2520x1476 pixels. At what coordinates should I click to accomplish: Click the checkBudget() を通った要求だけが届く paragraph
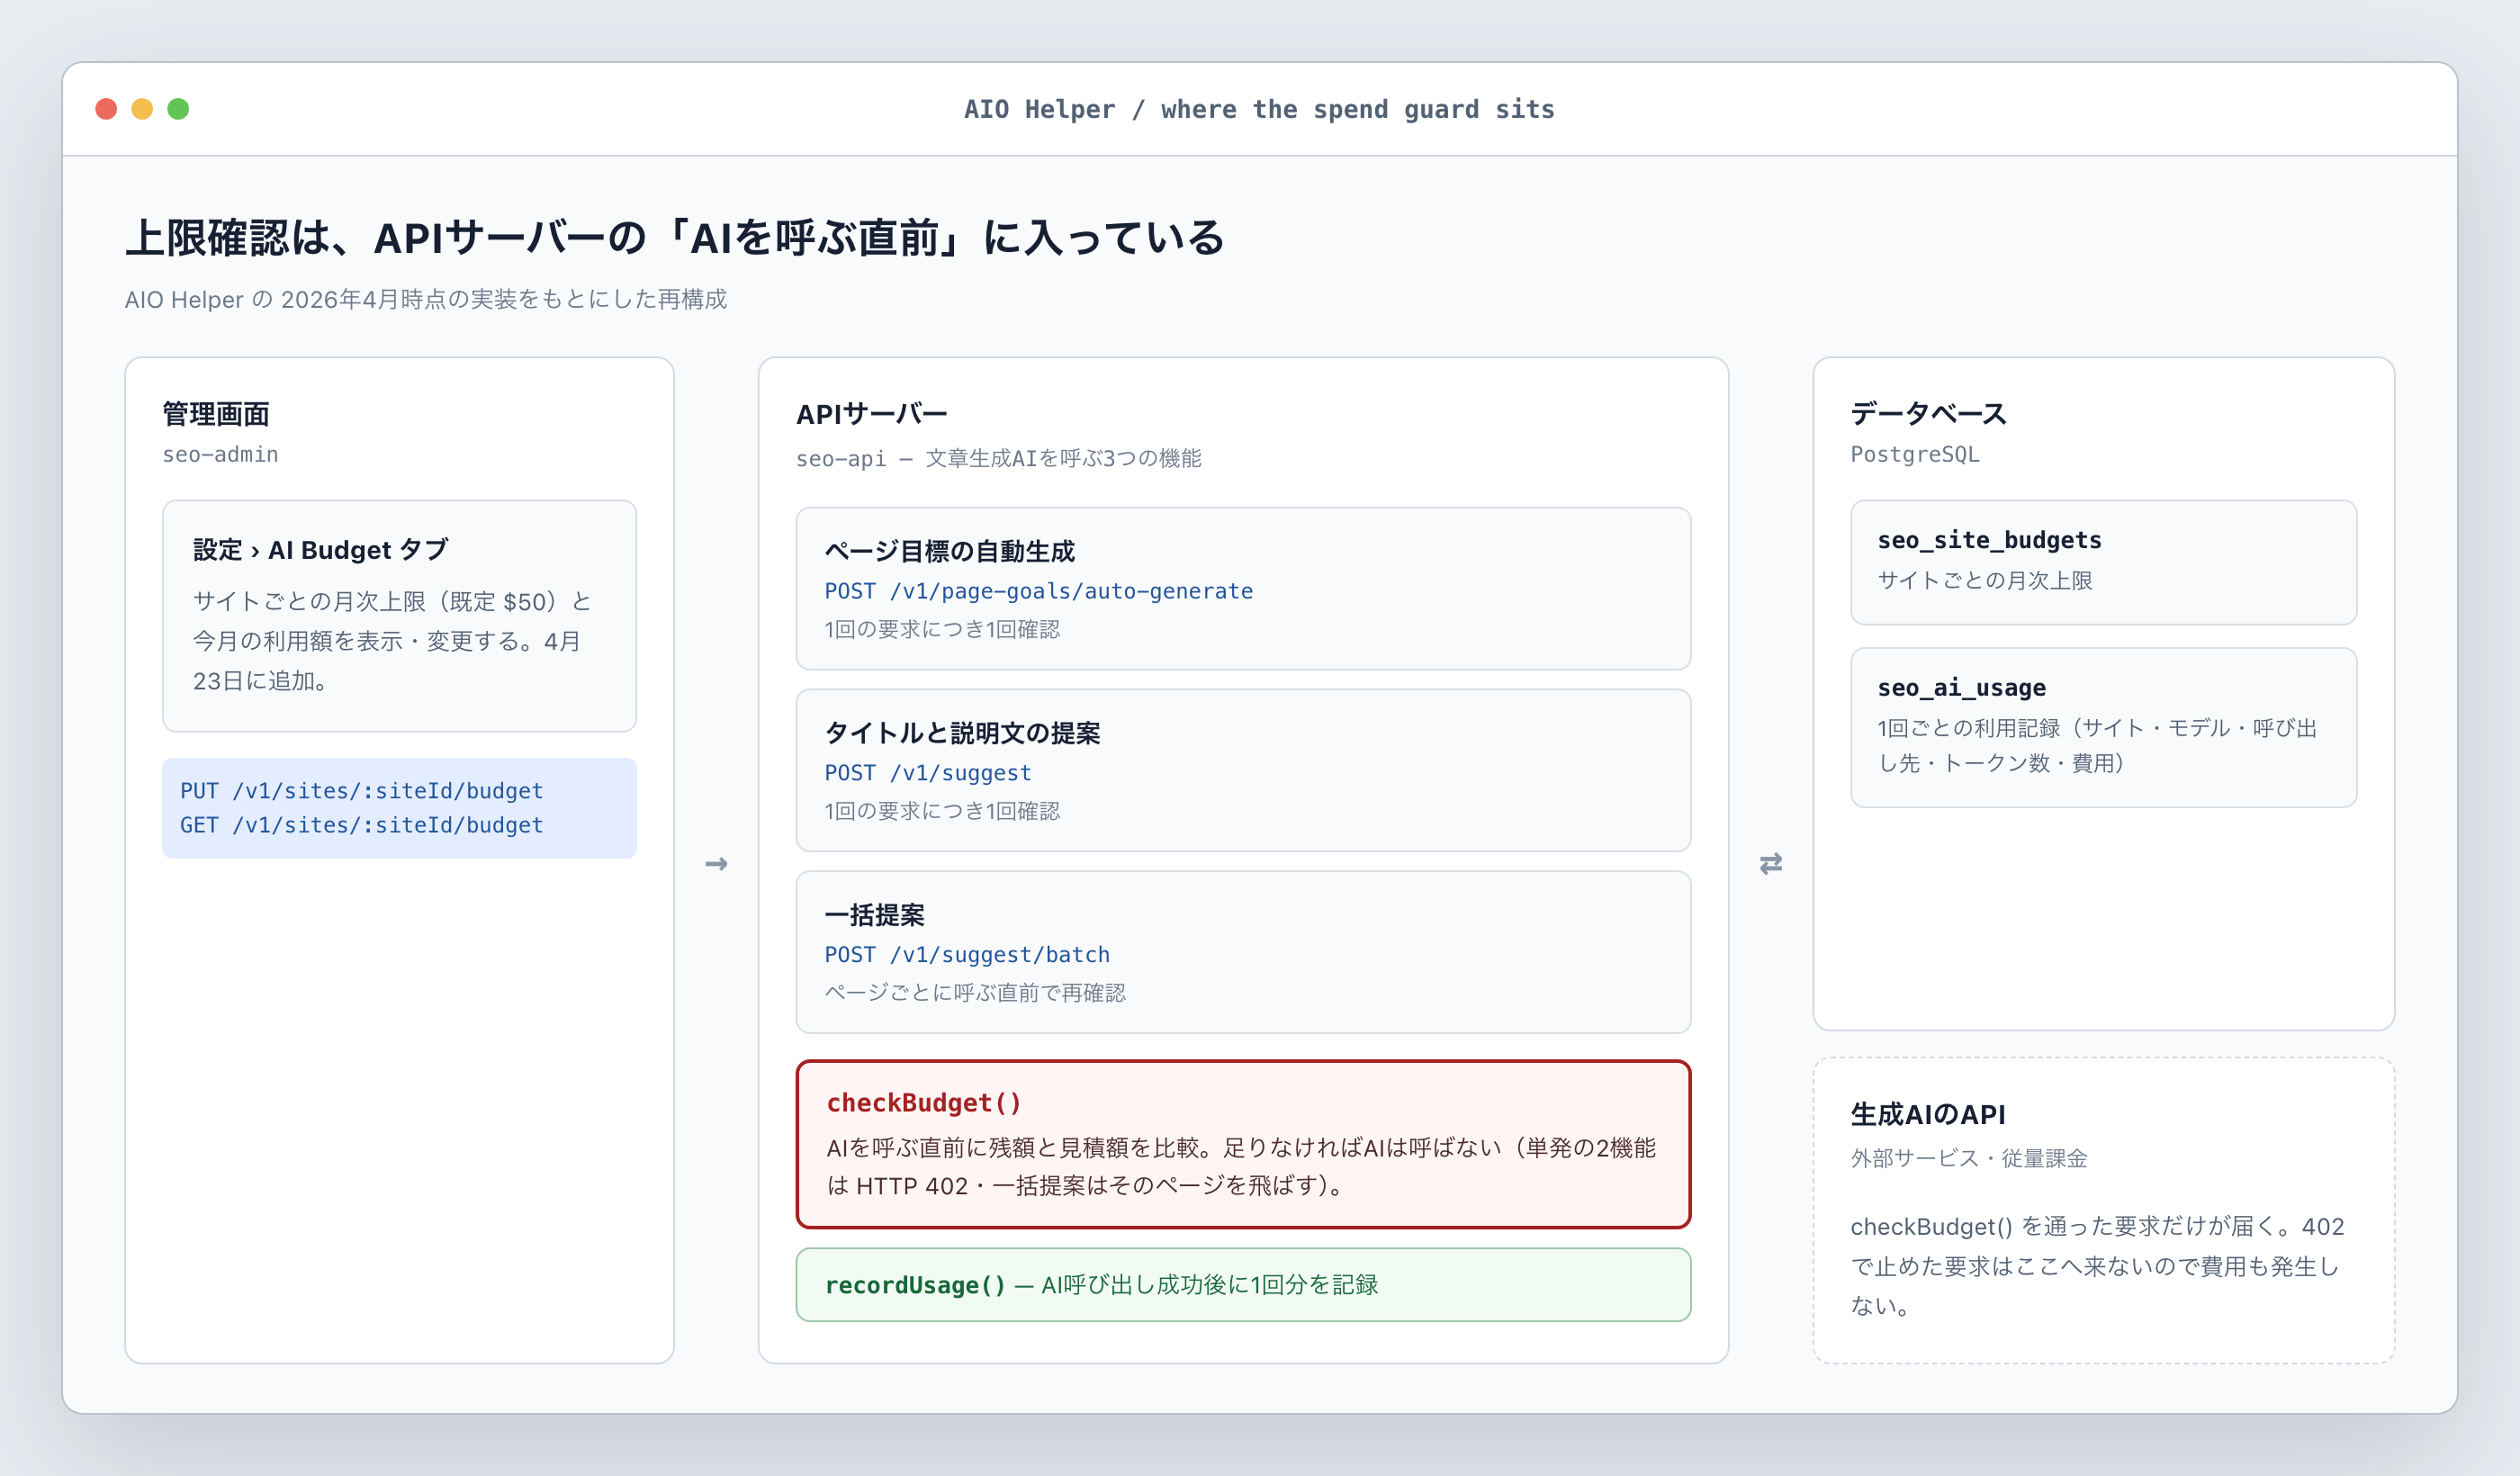pyautogui.click(x=2097, y=1266)
